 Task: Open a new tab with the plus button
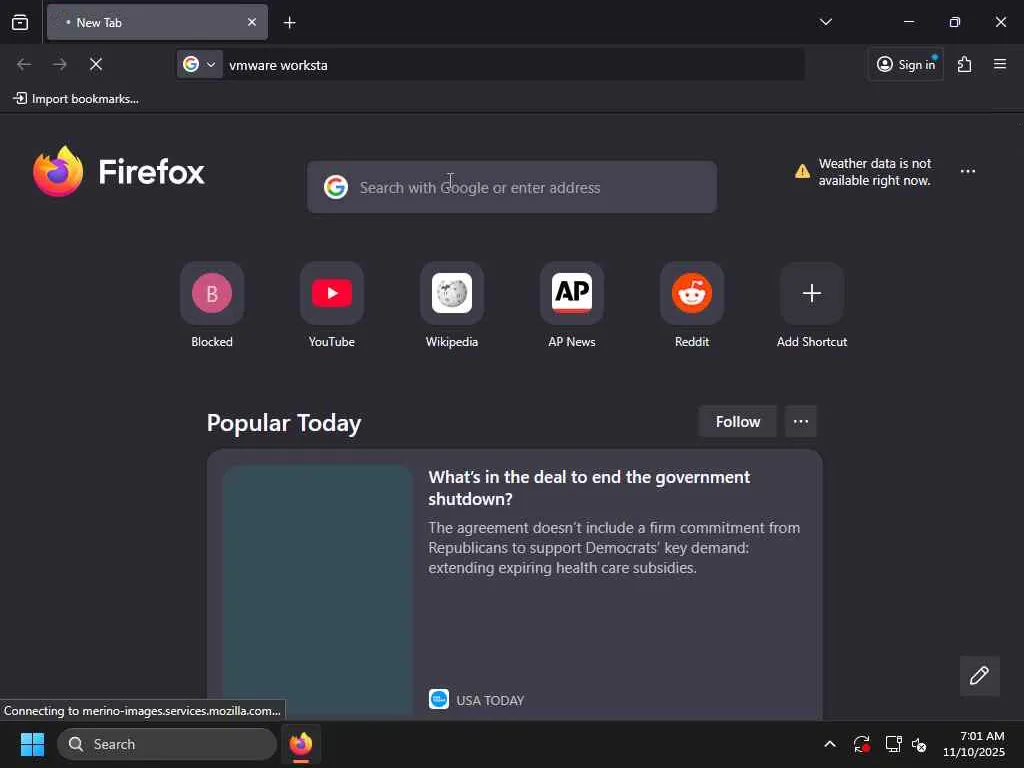point(289,23)
